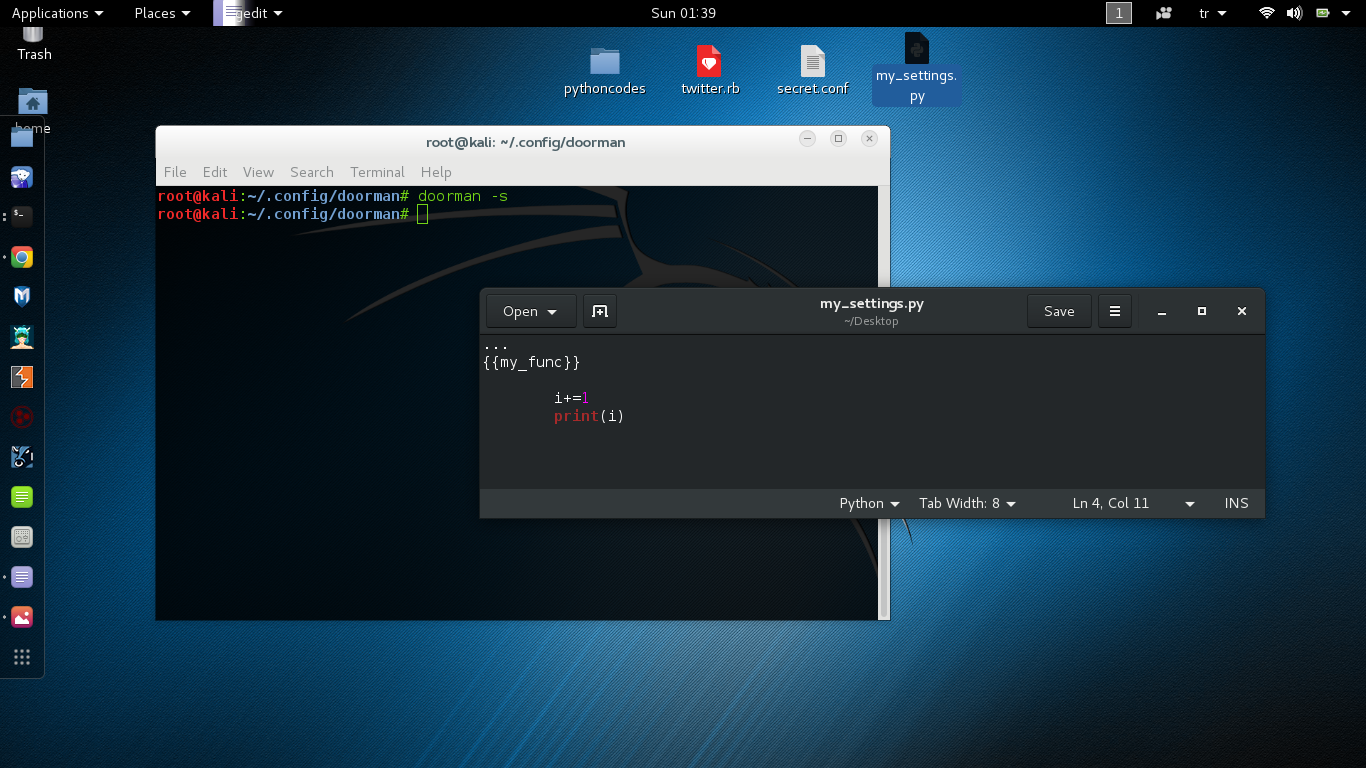The width and height of the screenshot is (1366, 768).
Task: Toggle INS insert mode in status bar
Action: pos(1236,503)
